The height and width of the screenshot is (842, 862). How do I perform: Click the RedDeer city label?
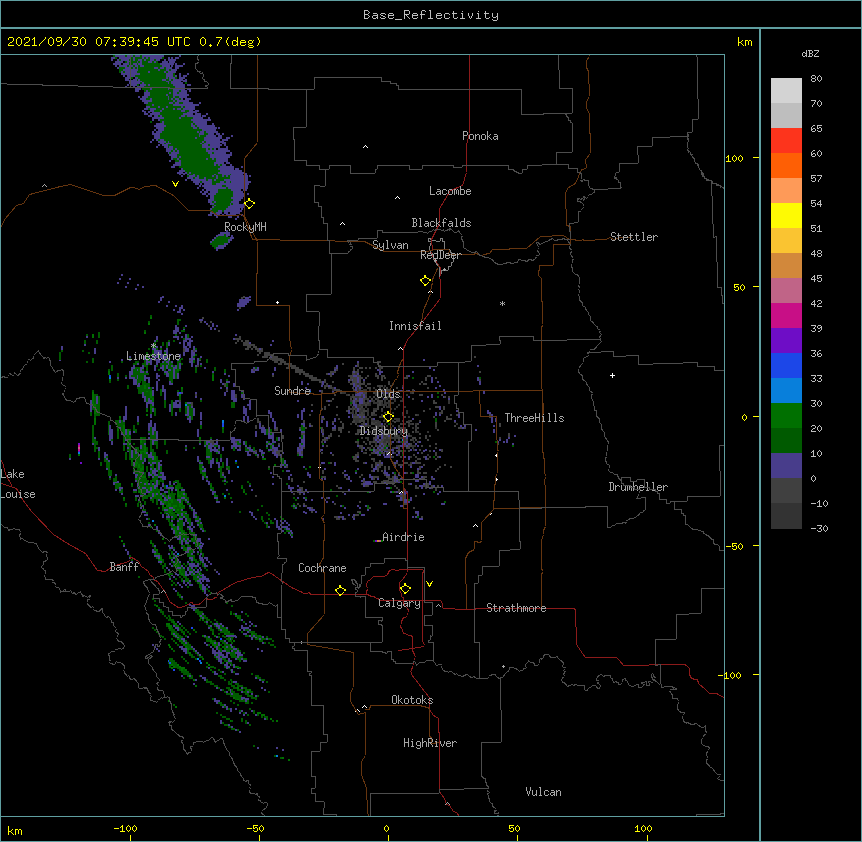tap(440, 255)
